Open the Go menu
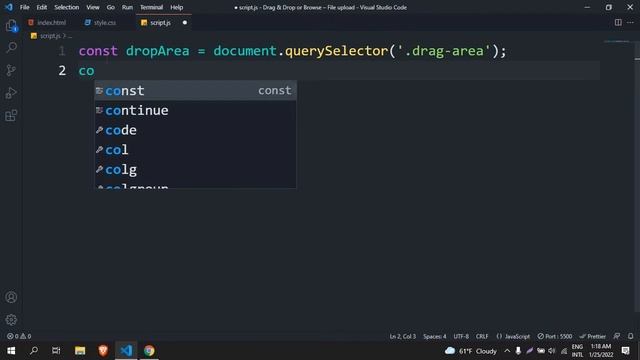This screenshot has width=640, height=360. pyautogui.click(x=111, y=7)
